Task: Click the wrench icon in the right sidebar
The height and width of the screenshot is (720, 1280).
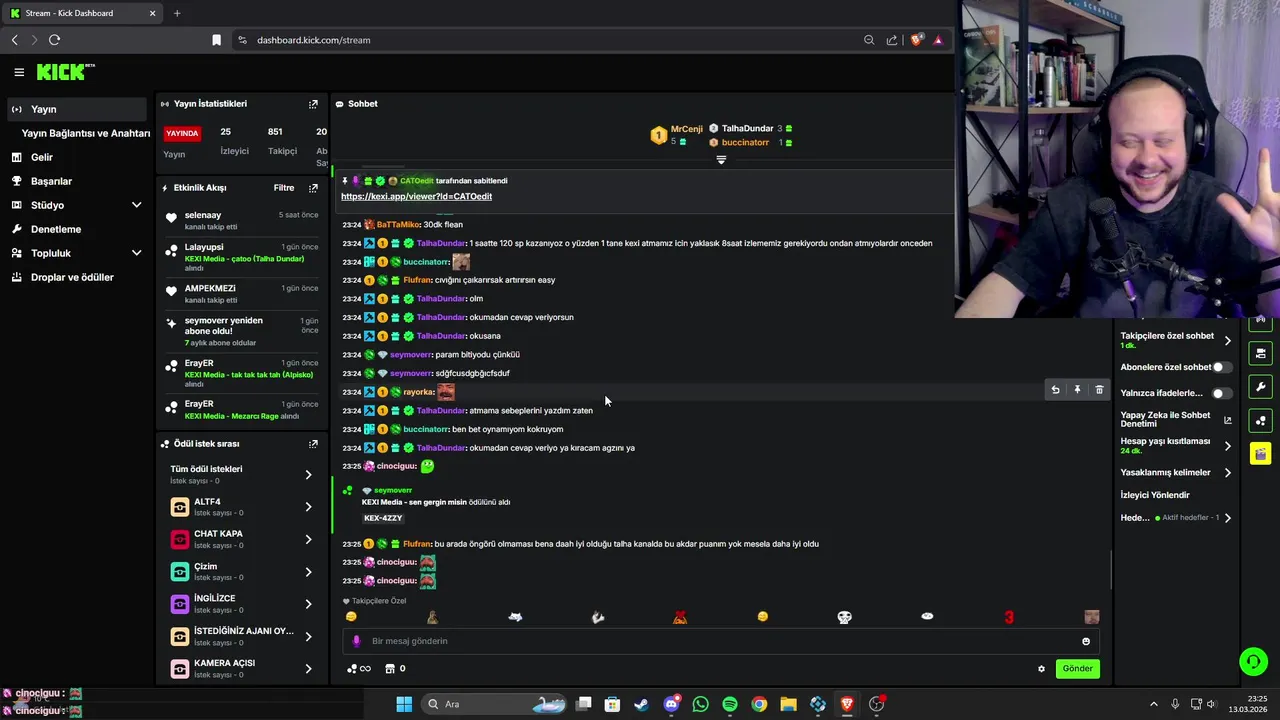Action: click(1261, 387)
